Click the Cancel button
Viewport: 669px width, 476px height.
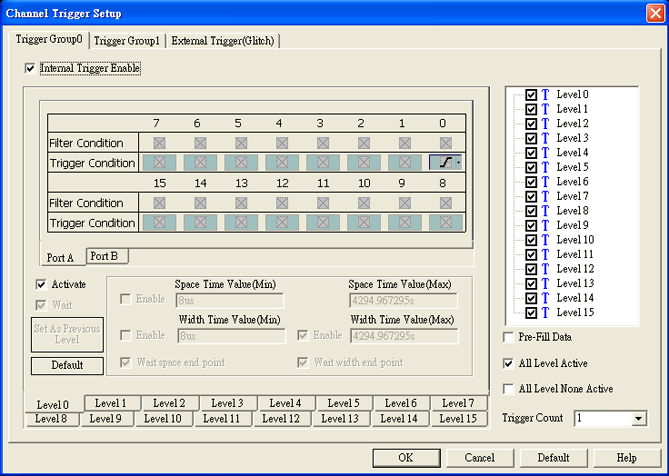(480, 458)
